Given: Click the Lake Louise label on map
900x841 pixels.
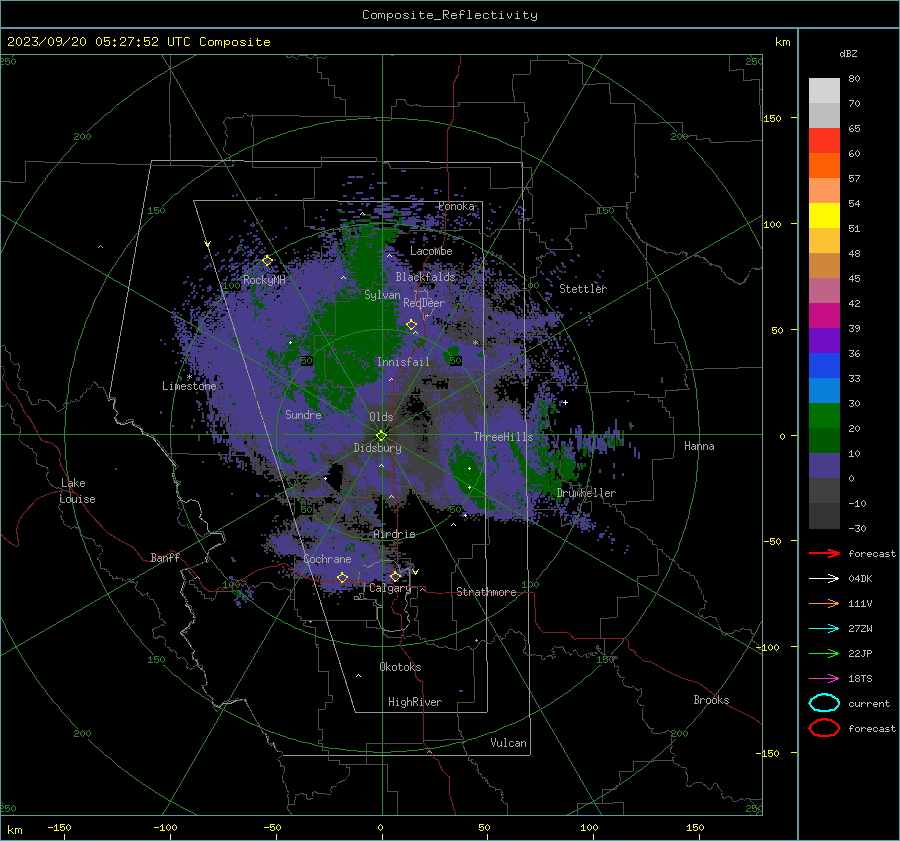Looking at the screenshot, I should click(x=77, y=491).
